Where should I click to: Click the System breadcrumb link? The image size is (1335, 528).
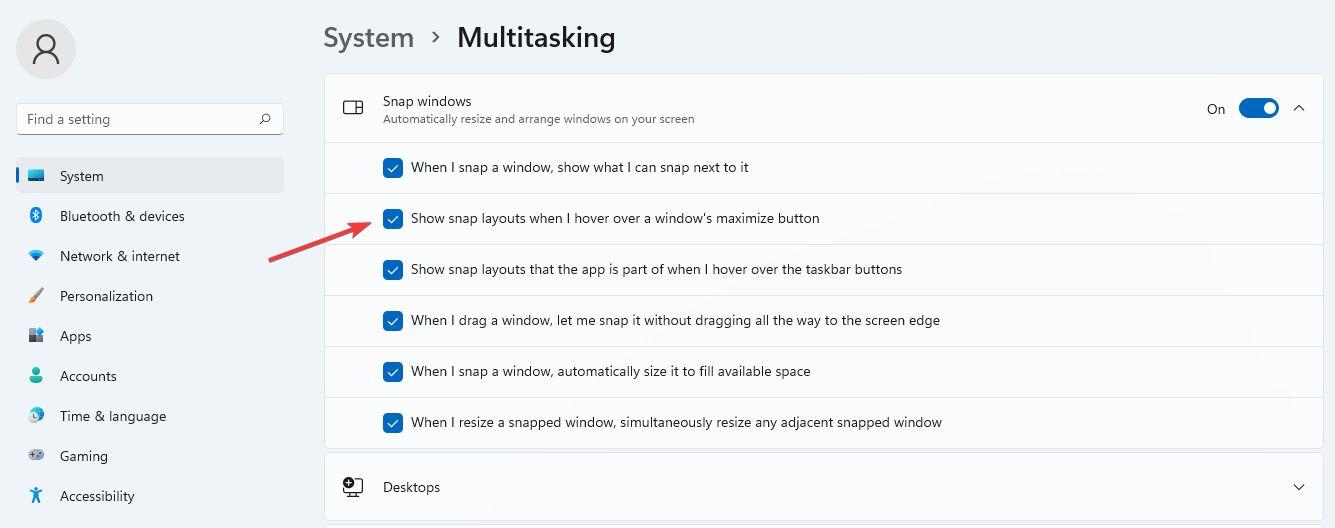point(369,38)
